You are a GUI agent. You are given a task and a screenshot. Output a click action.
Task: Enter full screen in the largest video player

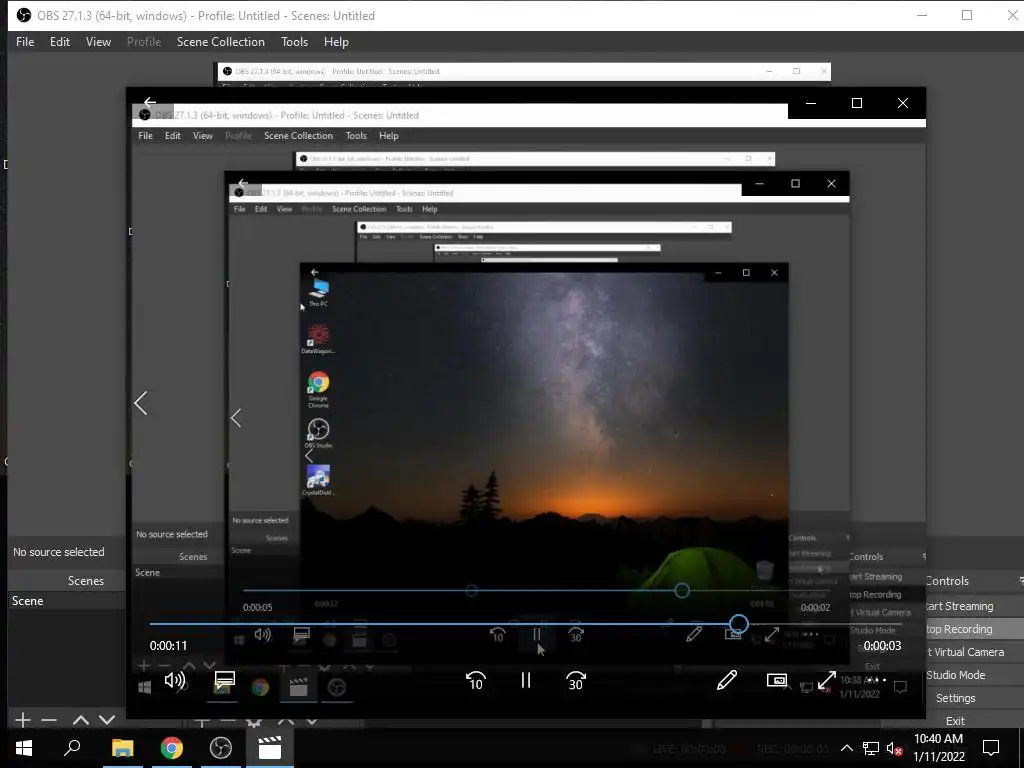coord(827,680)
